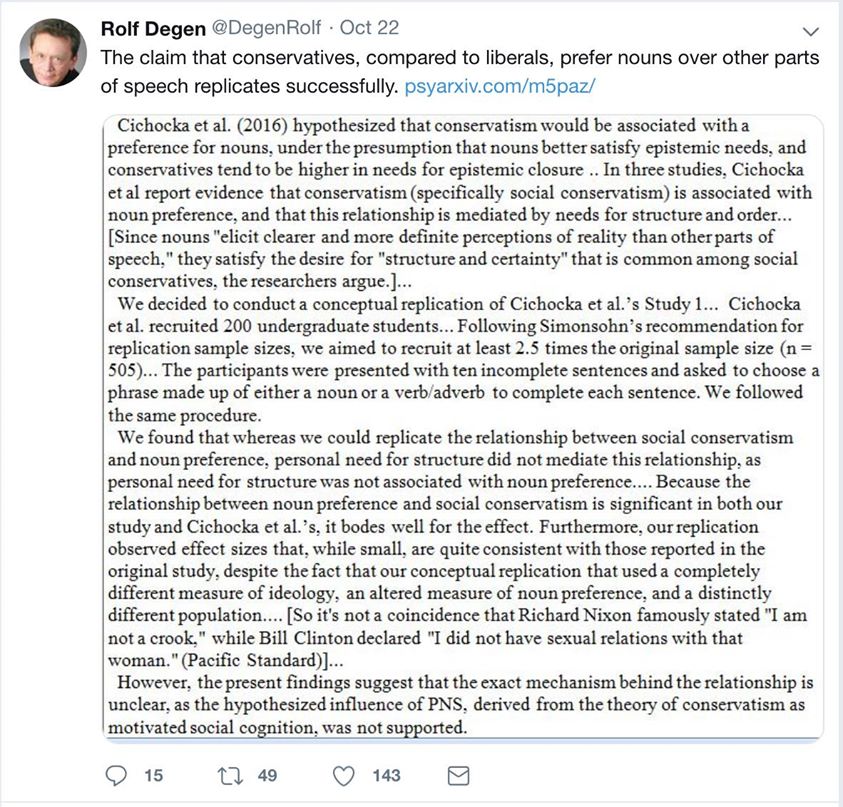This screenshot has height=807, width=843.
Task: Click the reply speech bubble icon
Action: 118,775
